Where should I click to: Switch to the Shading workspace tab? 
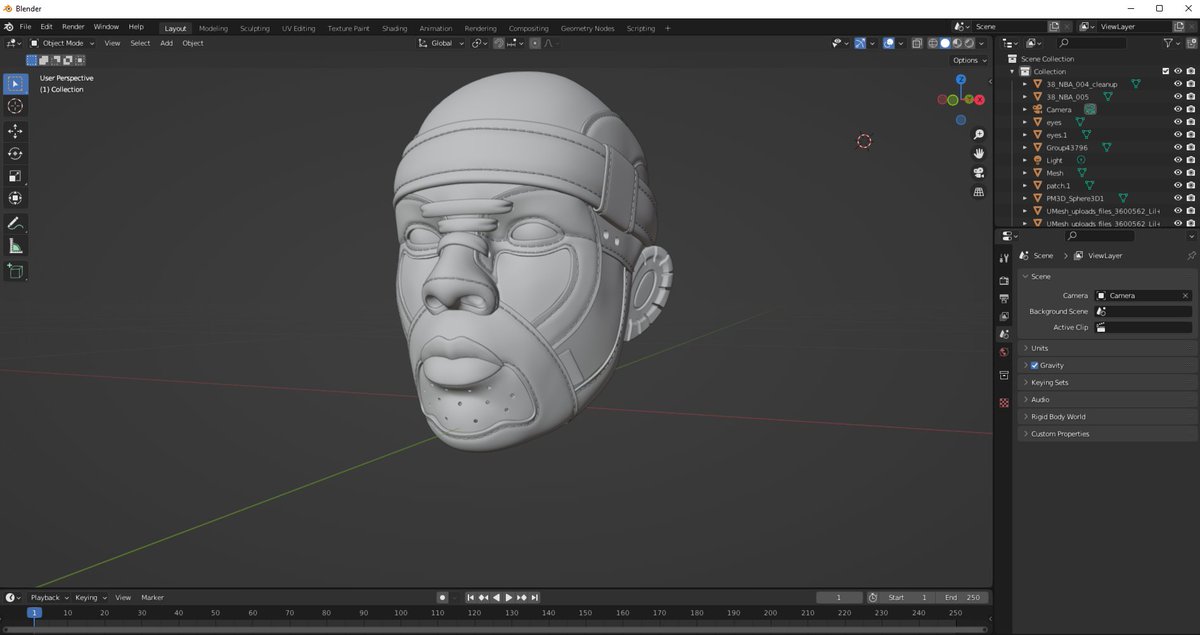[x=395, y=28]
